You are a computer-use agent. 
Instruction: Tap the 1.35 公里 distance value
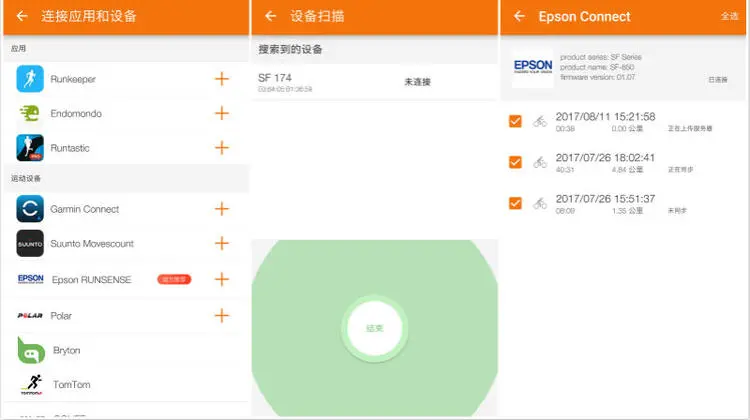[x=627, y=211]
